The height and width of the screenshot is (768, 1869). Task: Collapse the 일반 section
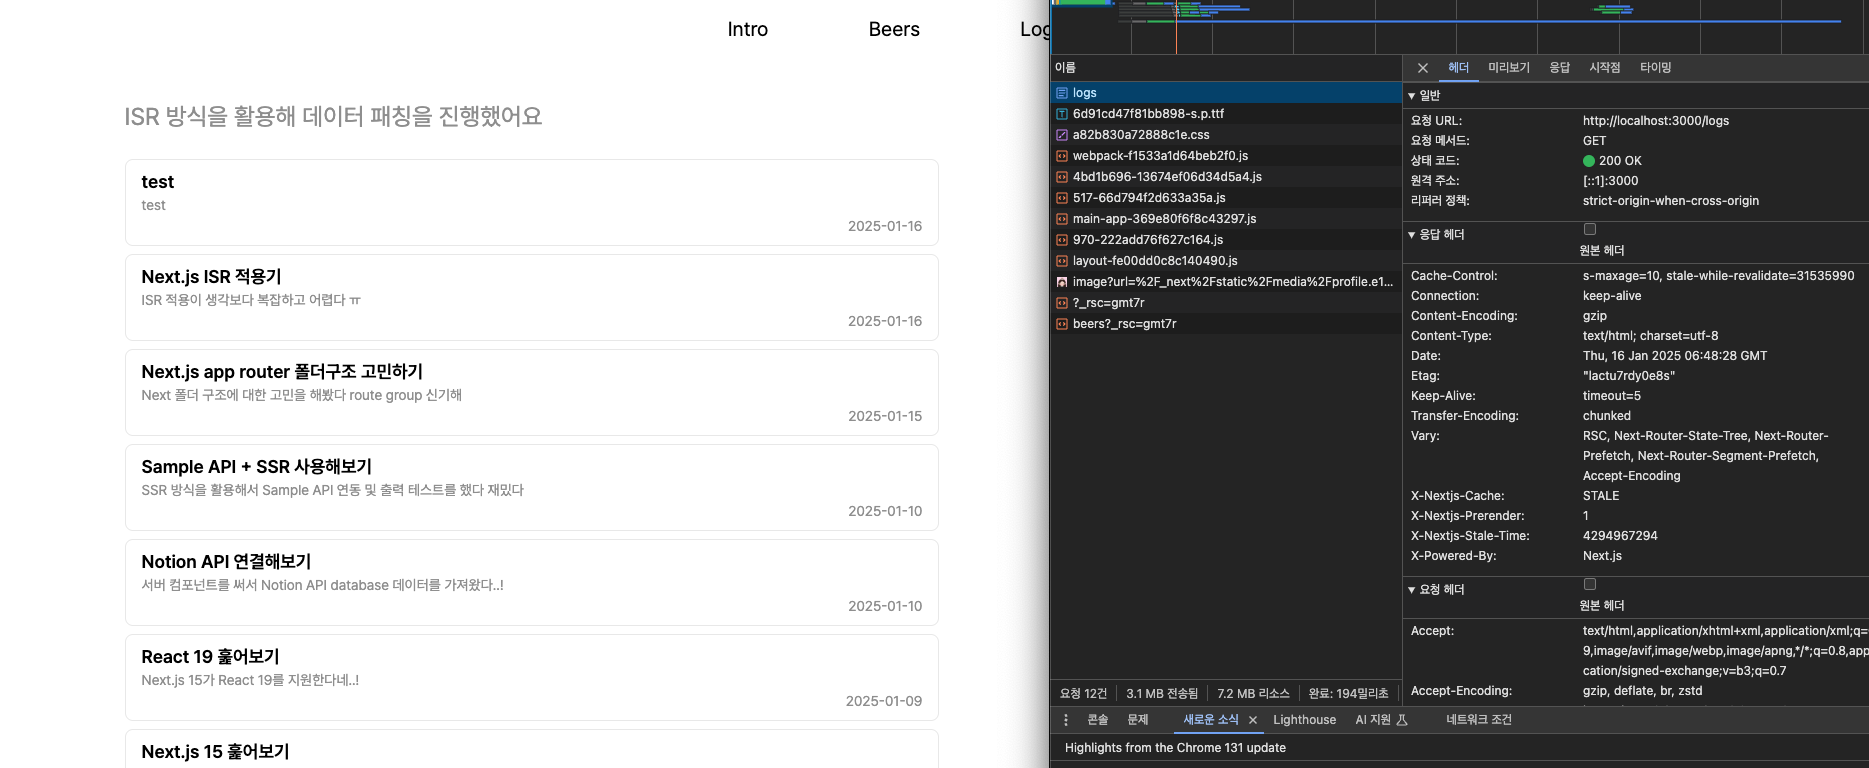pyautogui.click(x=1412, y=96)
